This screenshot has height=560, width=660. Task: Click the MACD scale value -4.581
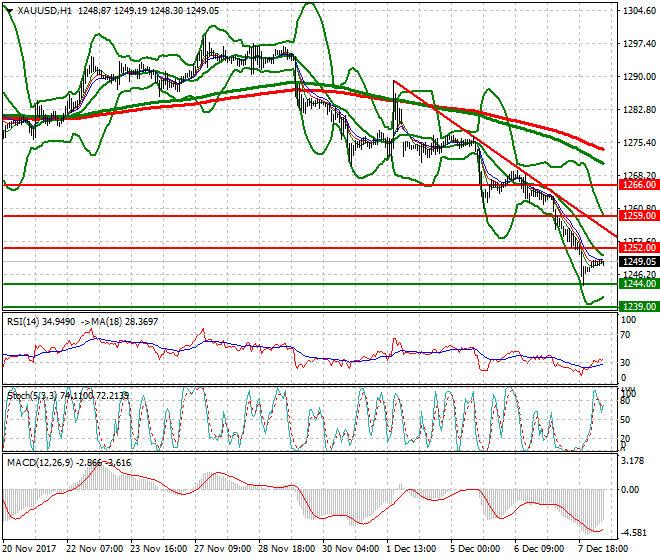pyautogui.click(x=633, y=533)
